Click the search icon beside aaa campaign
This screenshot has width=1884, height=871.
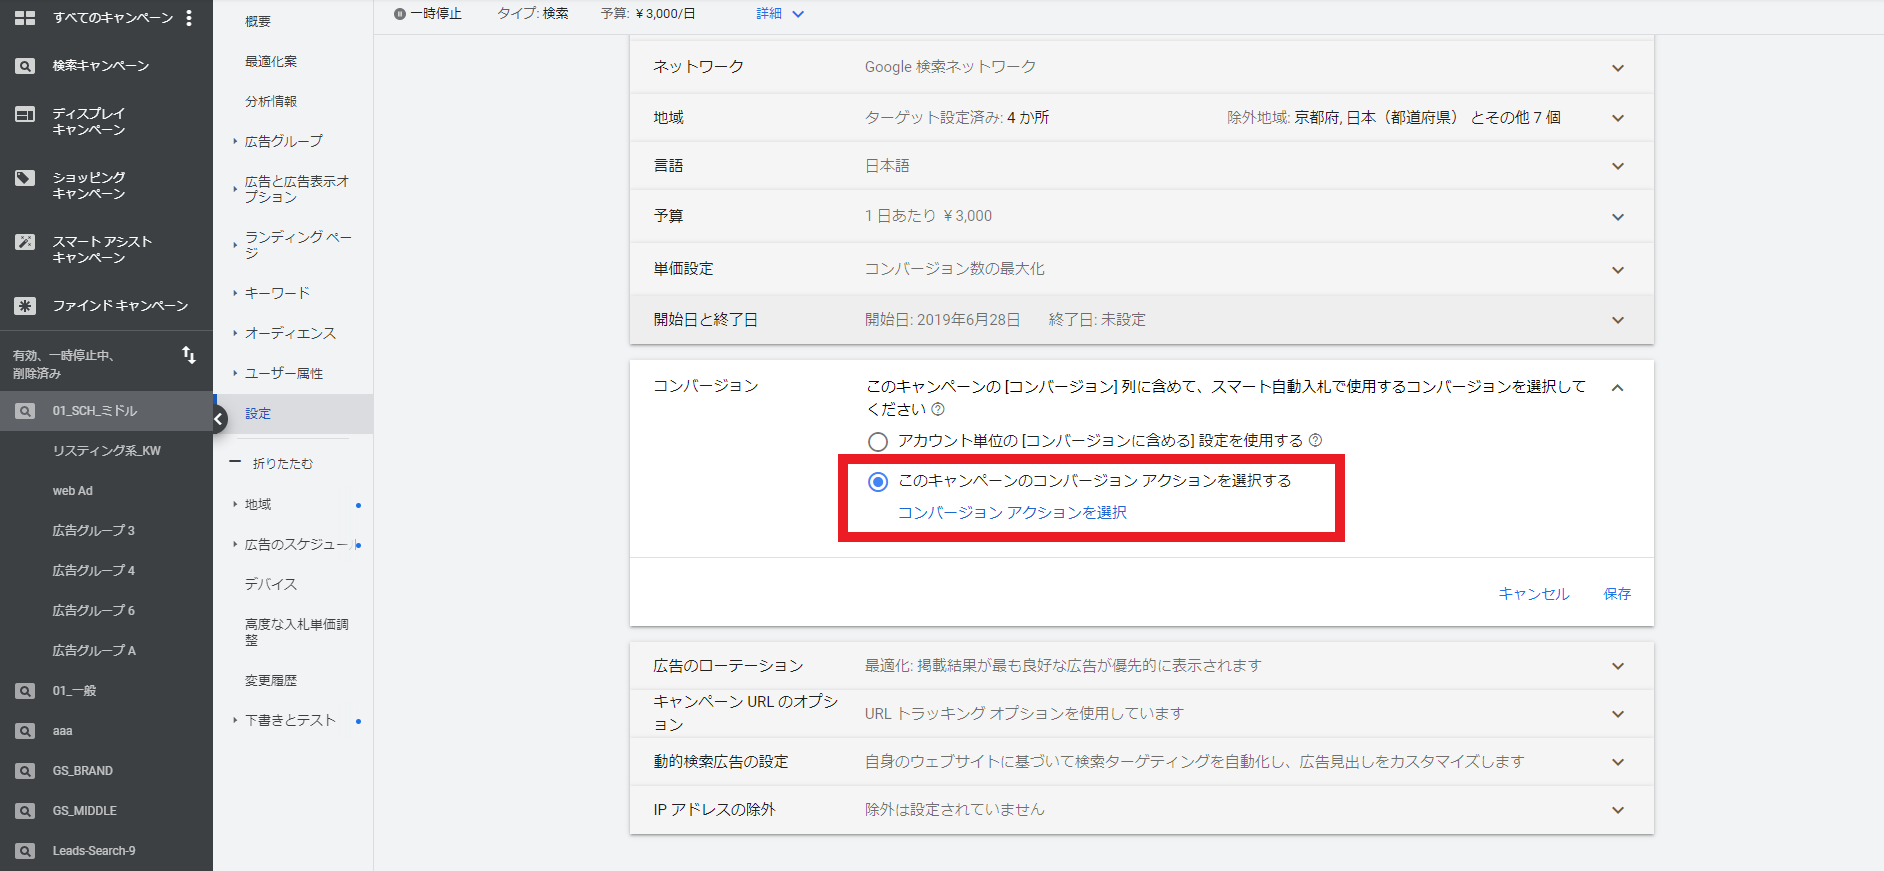click(25, 731)
